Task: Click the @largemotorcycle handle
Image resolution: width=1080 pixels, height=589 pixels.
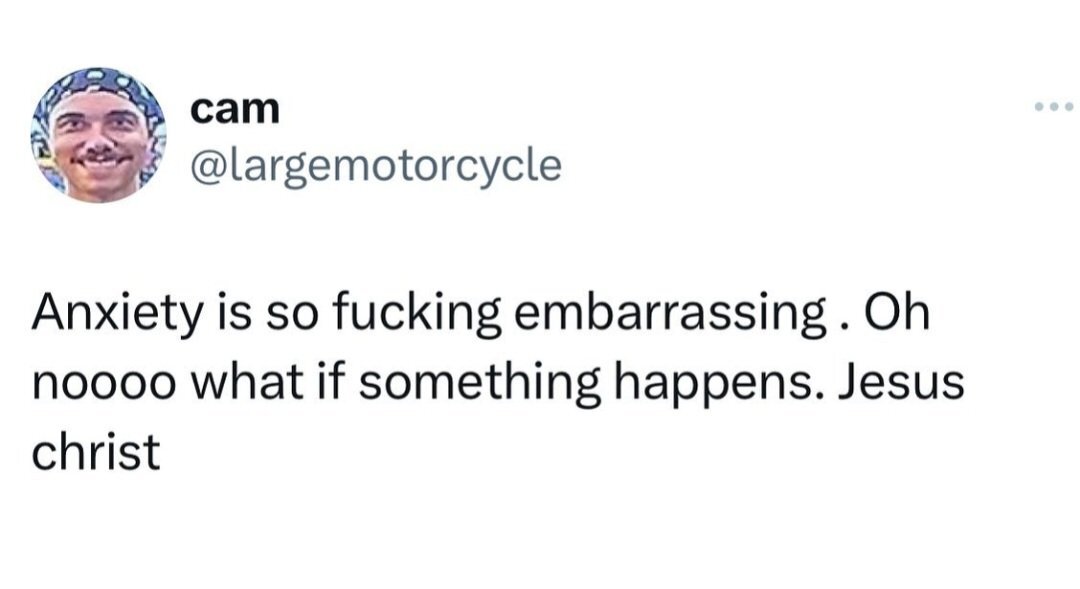Action: pos(374,165)
